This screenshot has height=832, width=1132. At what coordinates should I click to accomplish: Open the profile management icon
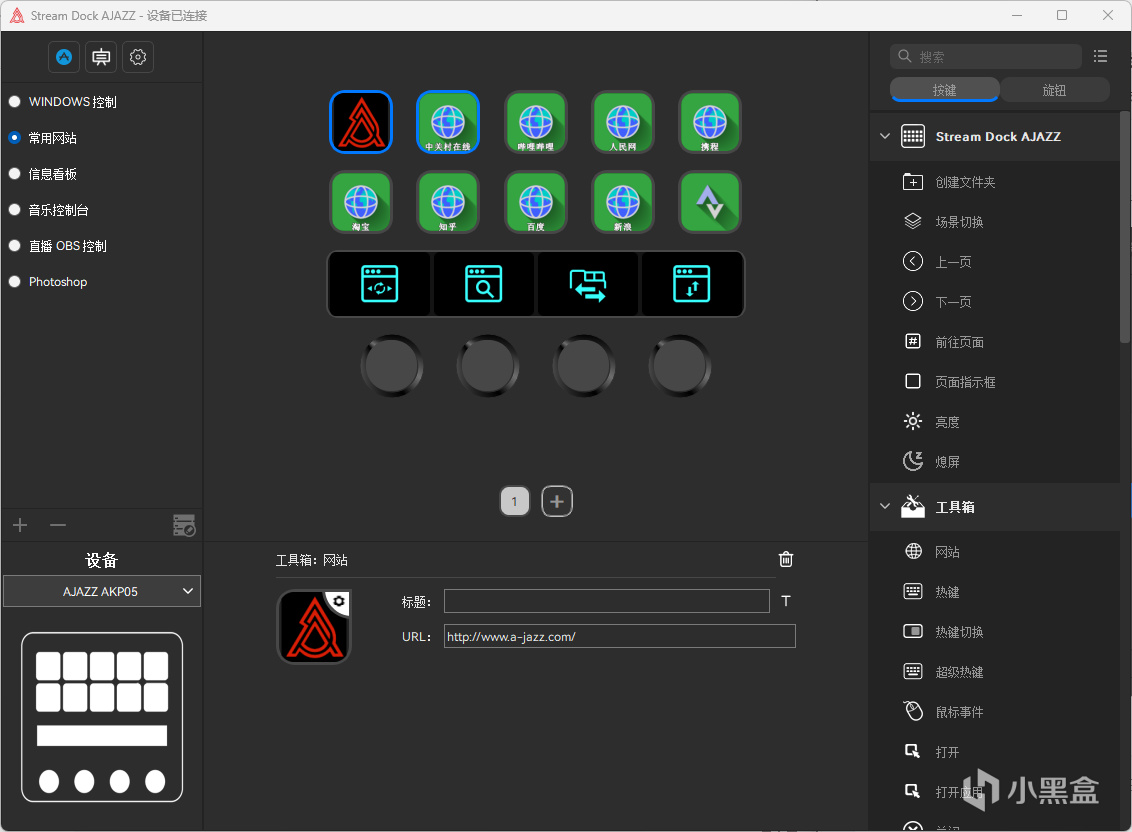pyautogui.click(x=184, y=526)
